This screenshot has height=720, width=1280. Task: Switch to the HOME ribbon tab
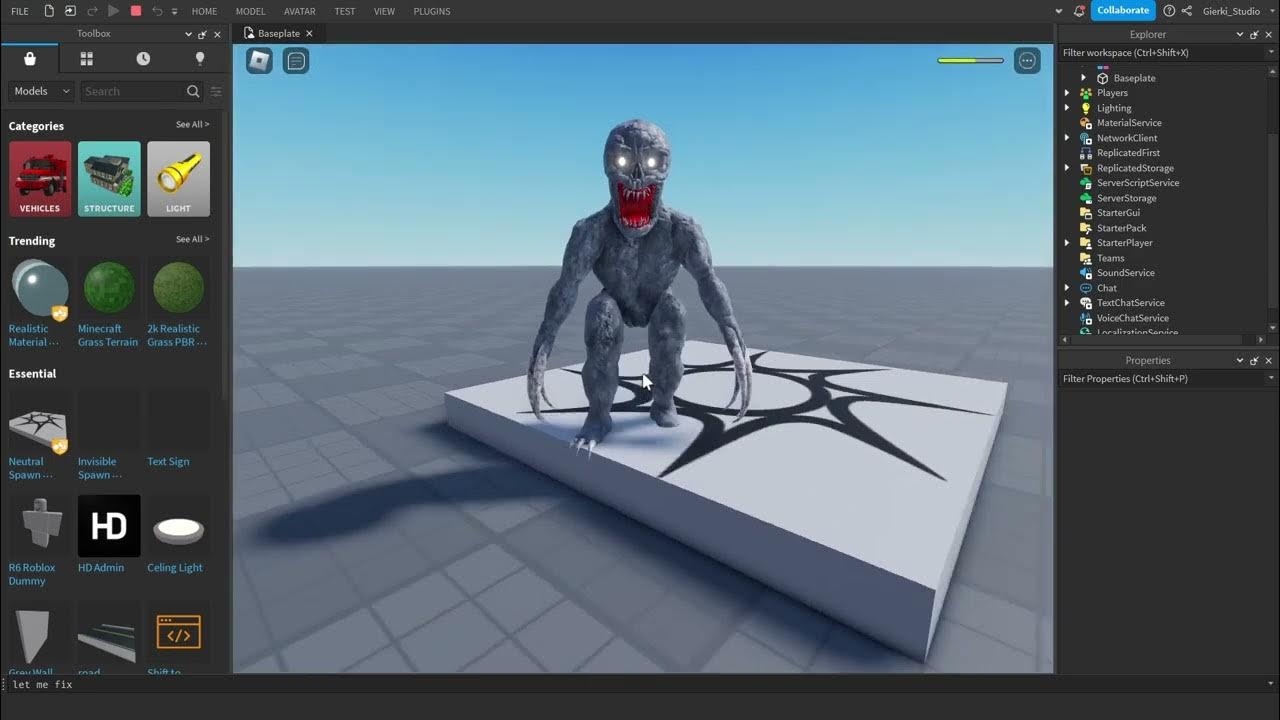click(204, 11)
